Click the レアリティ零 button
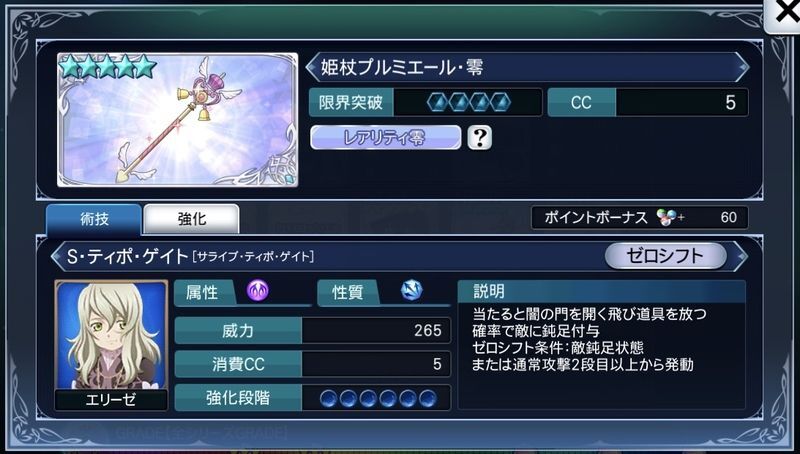This screenshot has width=800, height=454. [386, 138]
